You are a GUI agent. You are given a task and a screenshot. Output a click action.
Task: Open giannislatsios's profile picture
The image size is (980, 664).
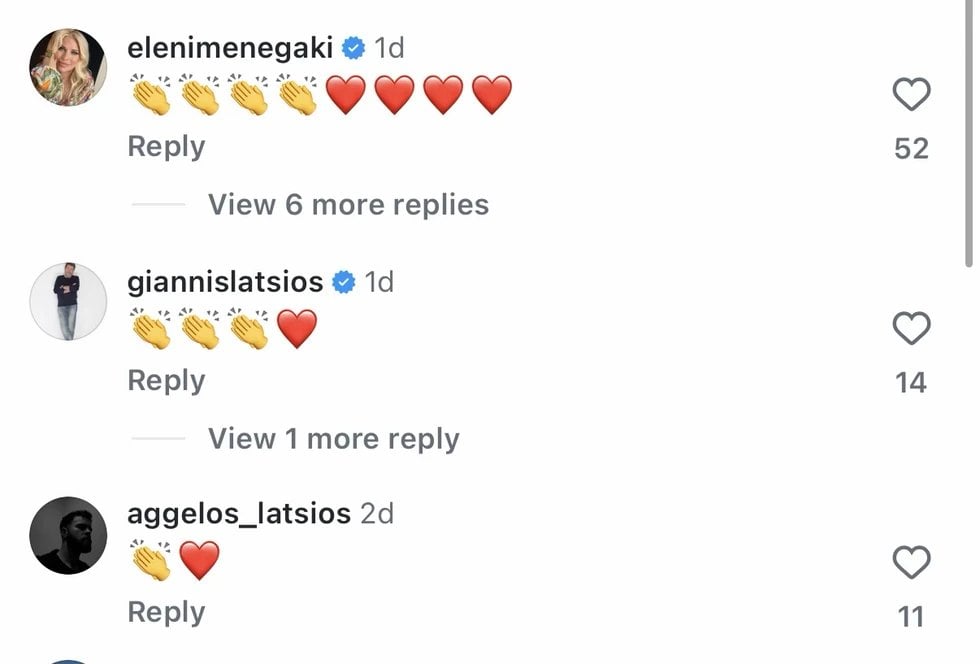pos(68,301)
